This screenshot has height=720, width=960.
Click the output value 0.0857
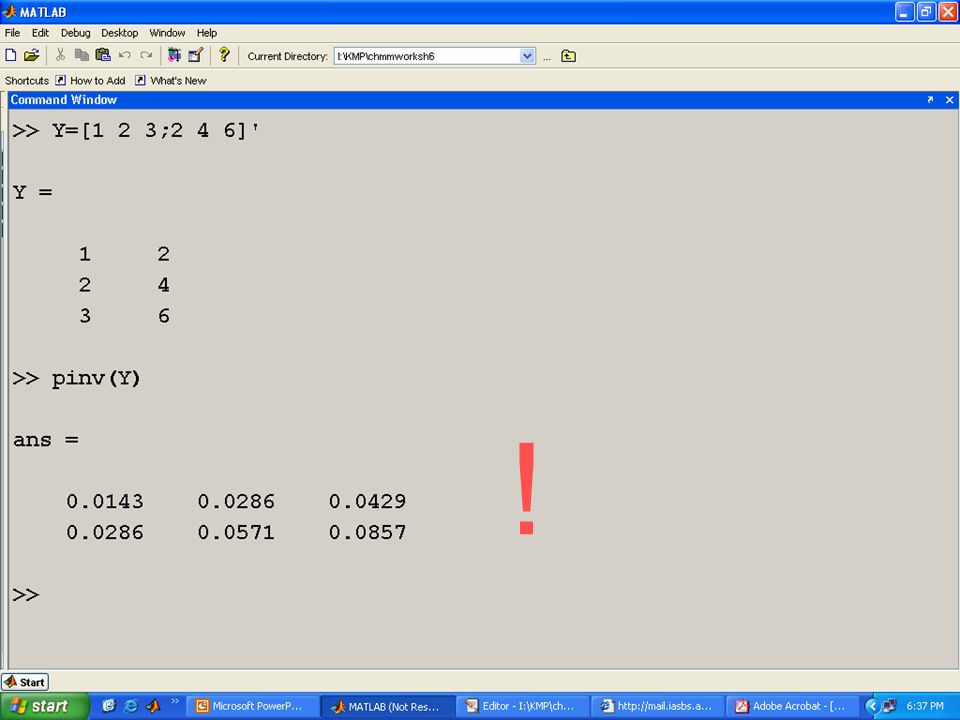[x=367, y=532]
